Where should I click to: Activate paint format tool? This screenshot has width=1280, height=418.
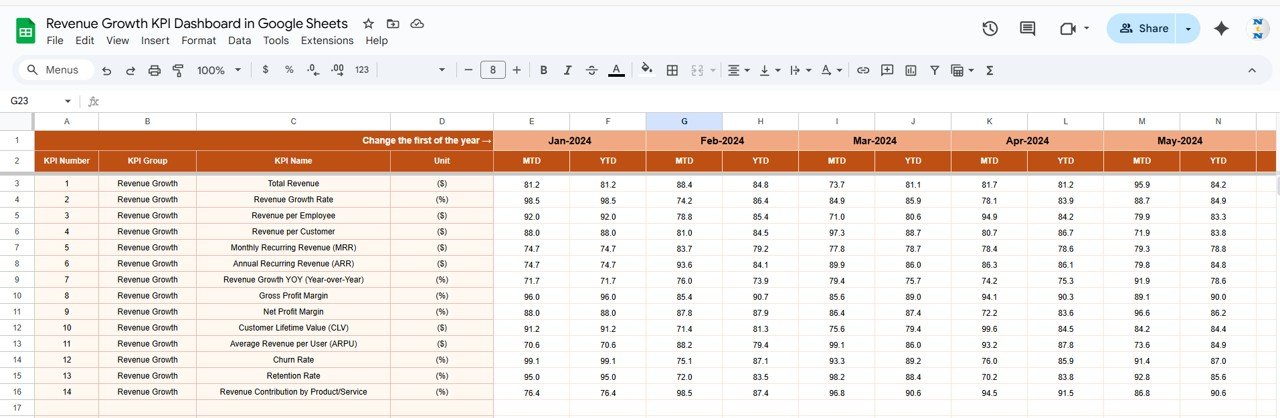pos(178,70)
